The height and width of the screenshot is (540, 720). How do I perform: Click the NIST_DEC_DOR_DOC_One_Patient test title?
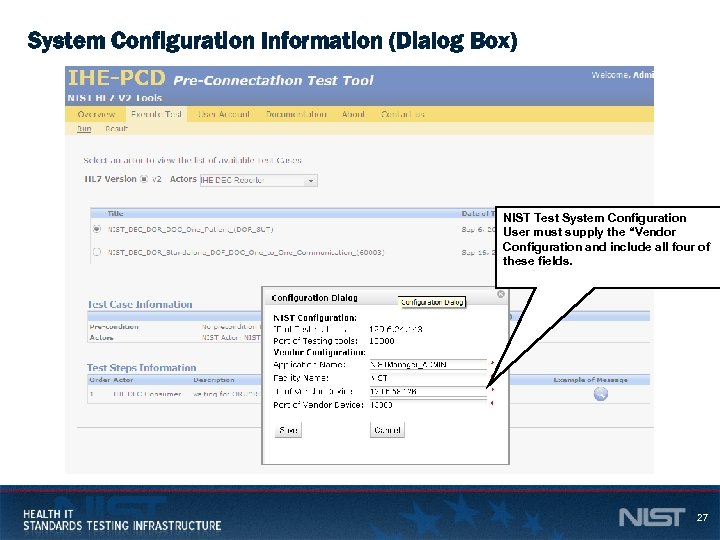(191, 229)
